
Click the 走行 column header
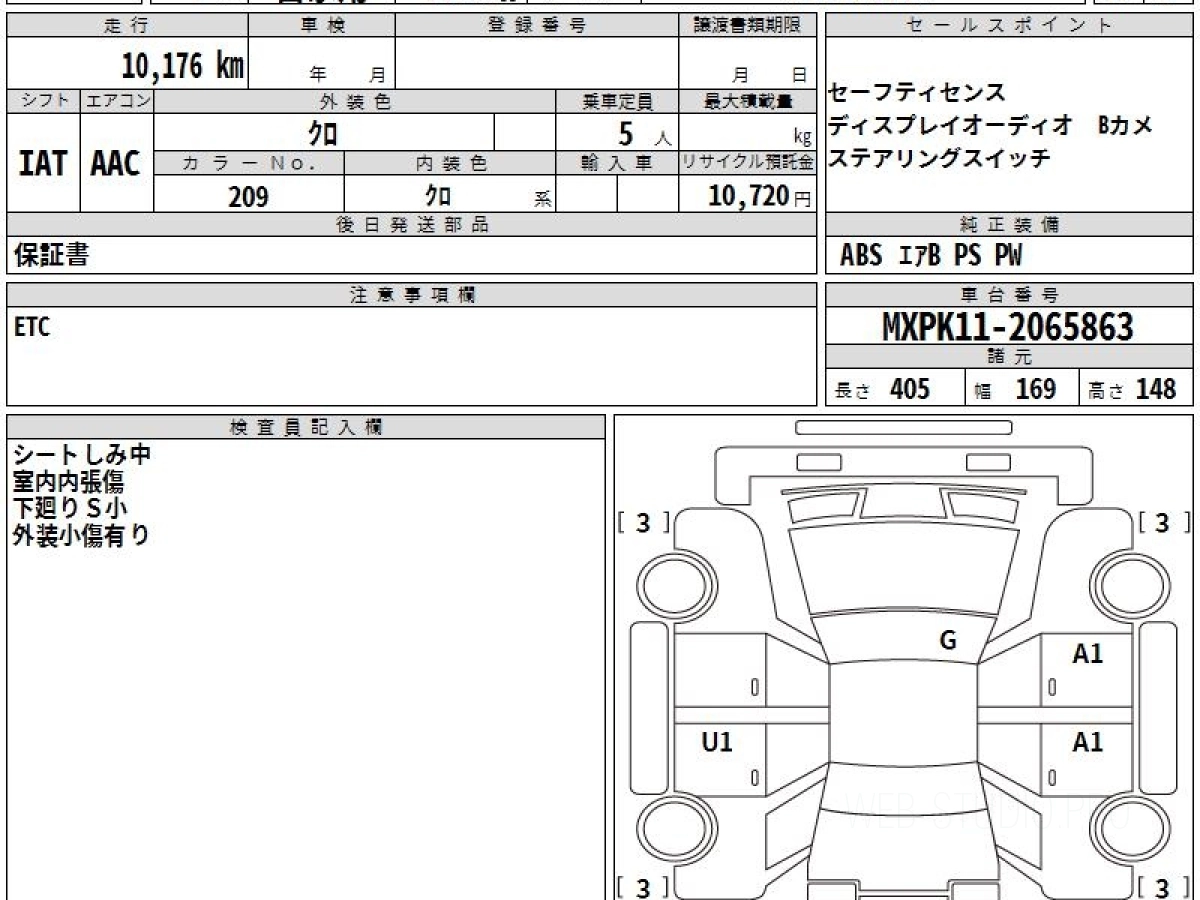pyautogui.click(x=127, y=26)
